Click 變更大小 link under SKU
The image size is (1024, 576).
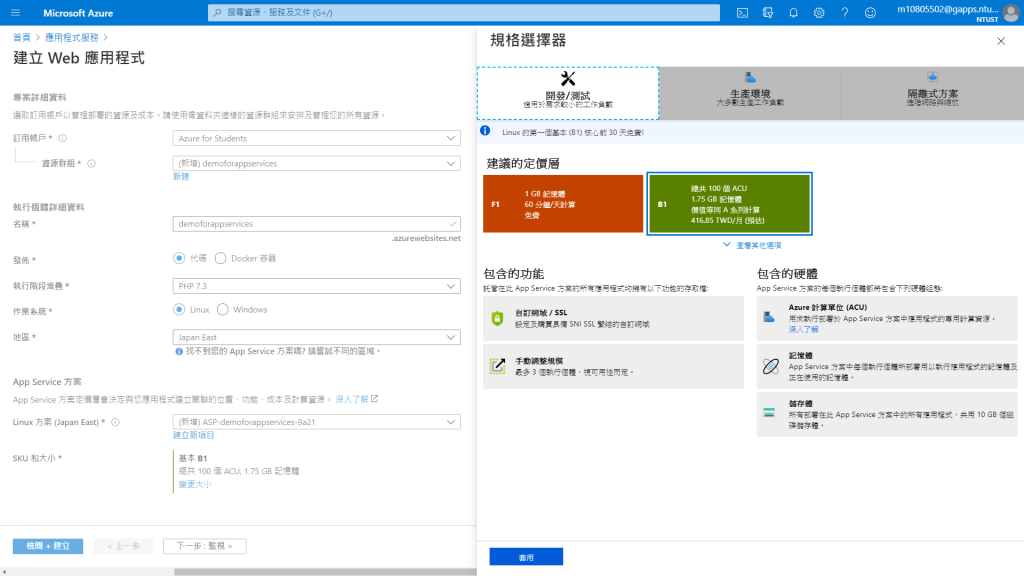[195, 485]
